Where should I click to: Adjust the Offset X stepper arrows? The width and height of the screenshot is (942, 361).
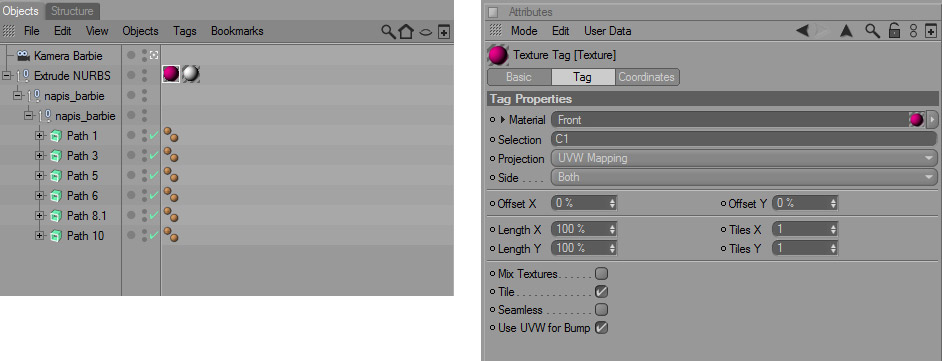[612, 204]
